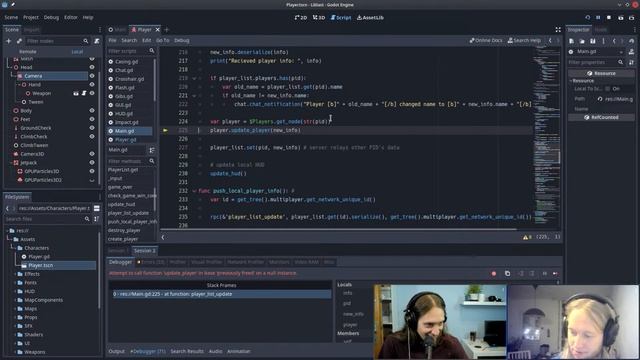
Task: Collapse the Resource section in Inspector
Action: 571,81
